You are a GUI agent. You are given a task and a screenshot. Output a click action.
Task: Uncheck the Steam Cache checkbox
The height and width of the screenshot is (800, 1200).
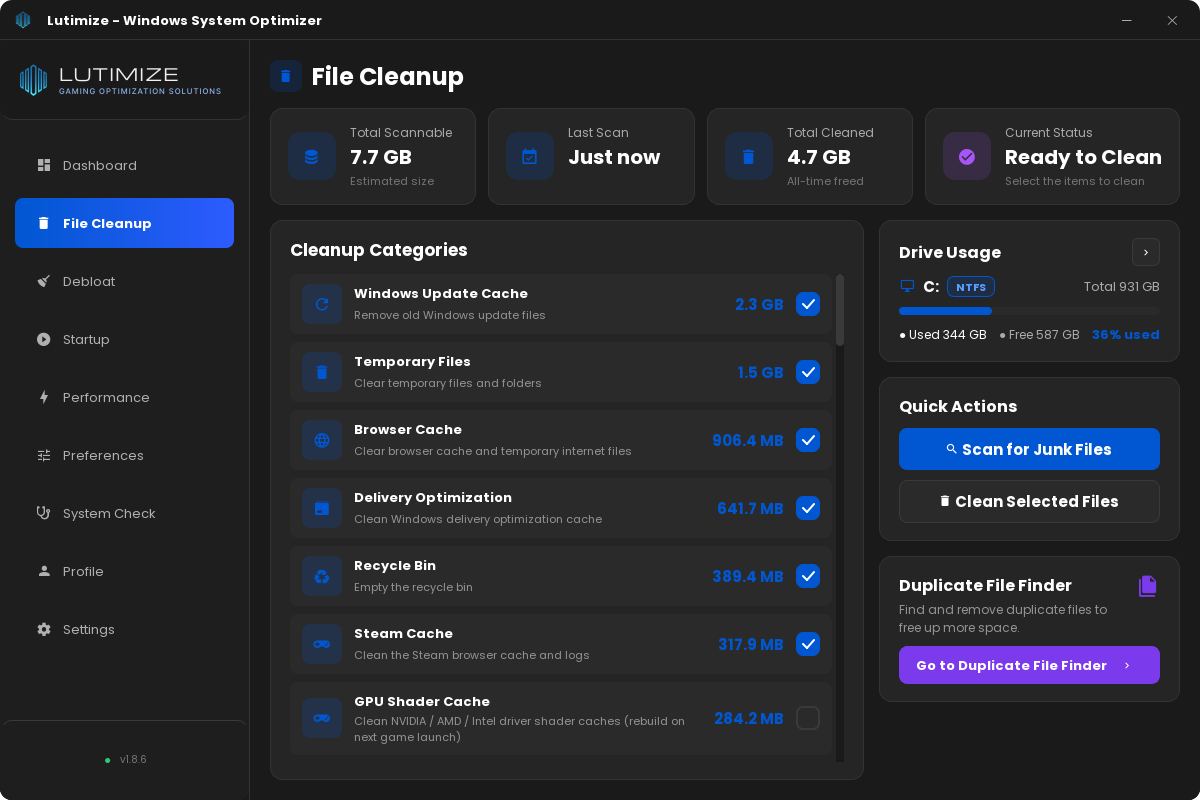click(x=808, y=644)
